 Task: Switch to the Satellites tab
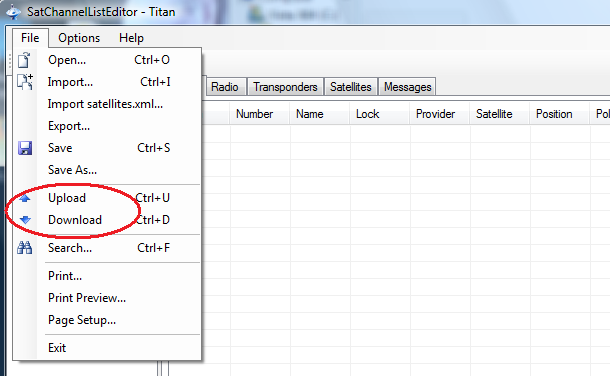pos(351,87)
